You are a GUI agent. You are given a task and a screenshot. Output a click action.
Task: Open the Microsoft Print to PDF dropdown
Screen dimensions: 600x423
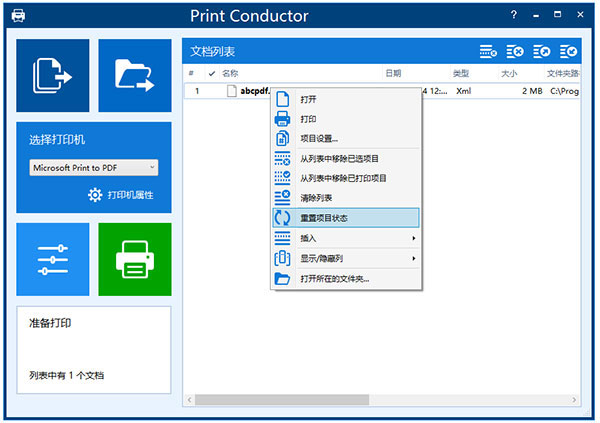click(94, 168)
